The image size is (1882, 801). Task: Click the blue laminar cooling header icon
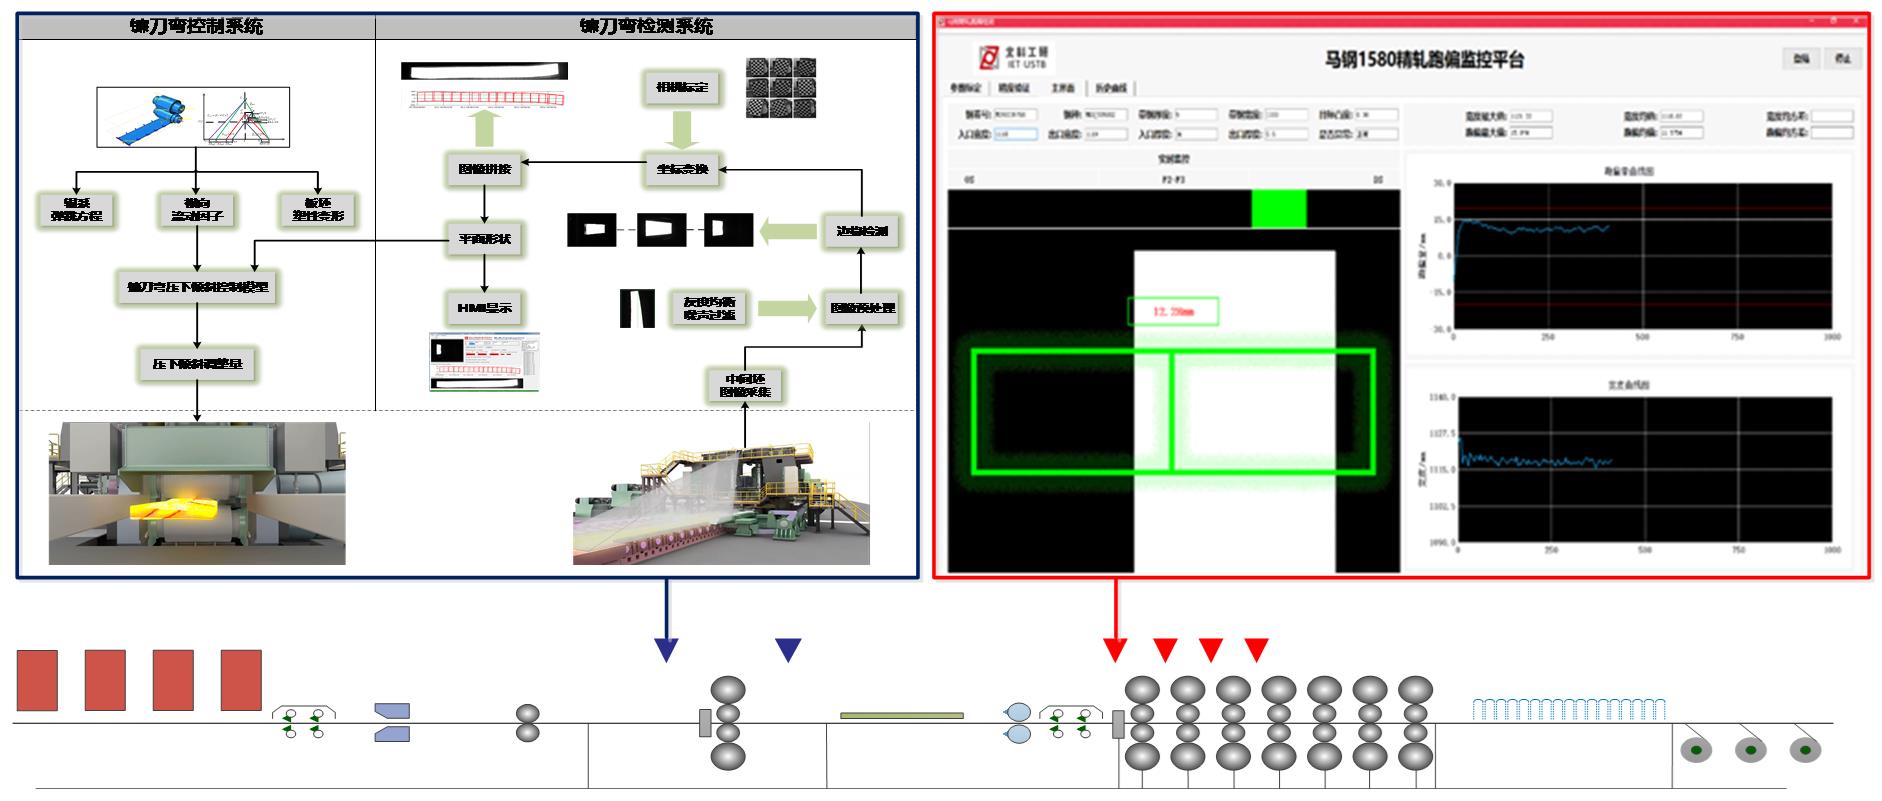point(1569,709)
